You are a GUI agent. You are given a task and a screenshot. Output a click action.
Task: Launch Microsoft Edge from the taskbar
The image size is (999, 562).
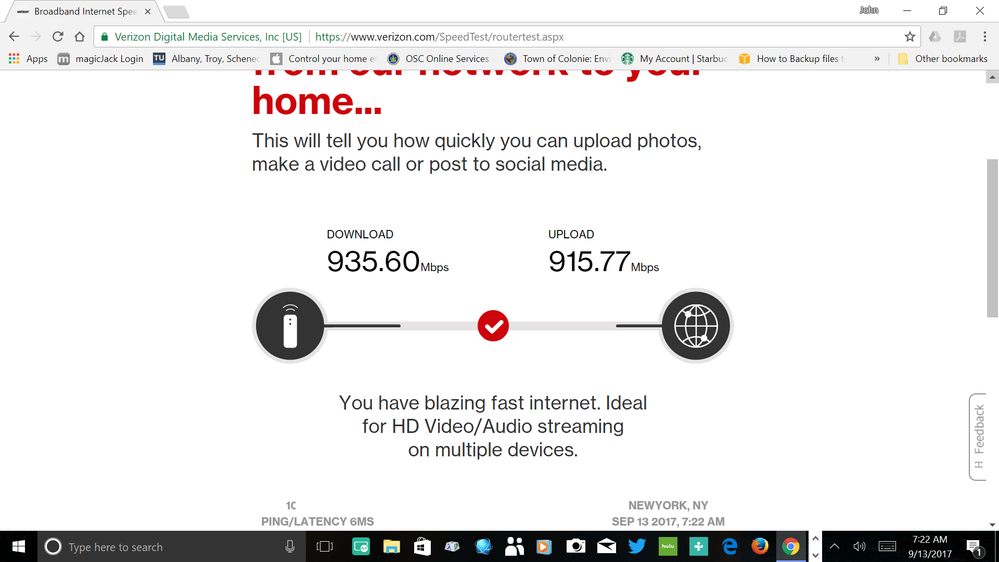(x=729, y=547)
